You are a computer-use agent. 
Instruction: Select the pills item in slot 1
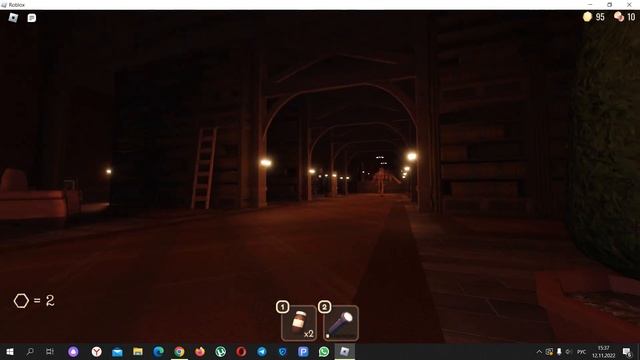(299, 323)
